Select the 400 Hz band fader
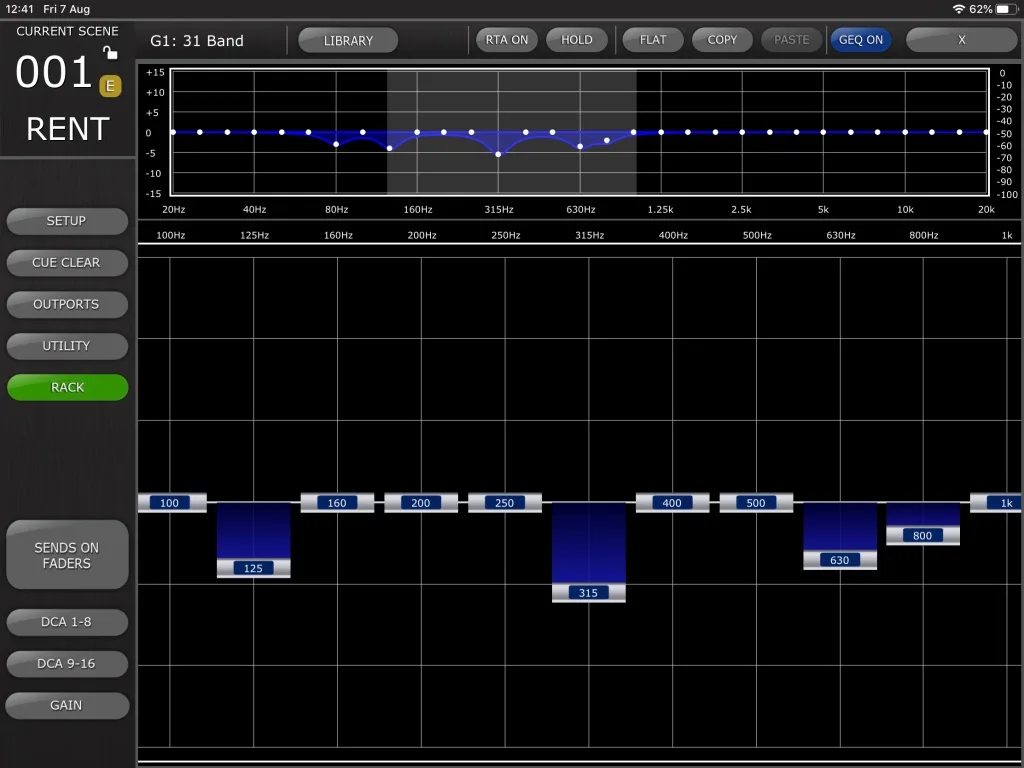The width and height of the screenshot is (1024, 768). pyautogui.click(x=672, y=503)
